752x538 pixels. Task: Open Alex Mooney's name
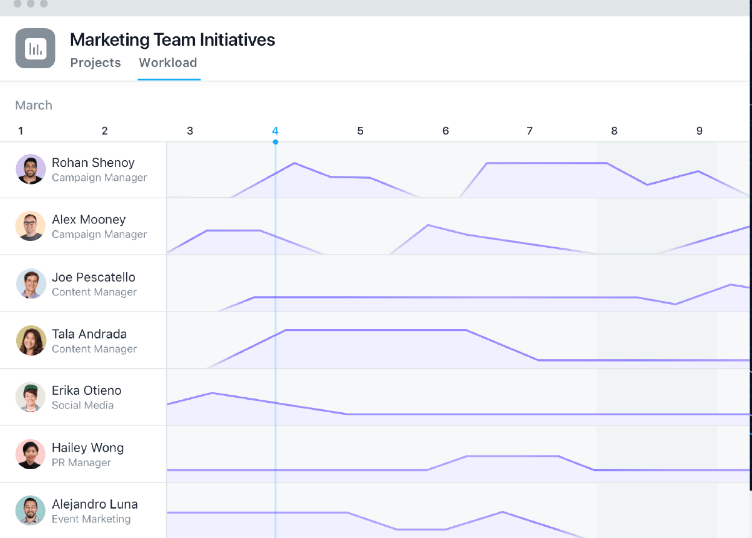click(89, 220)
